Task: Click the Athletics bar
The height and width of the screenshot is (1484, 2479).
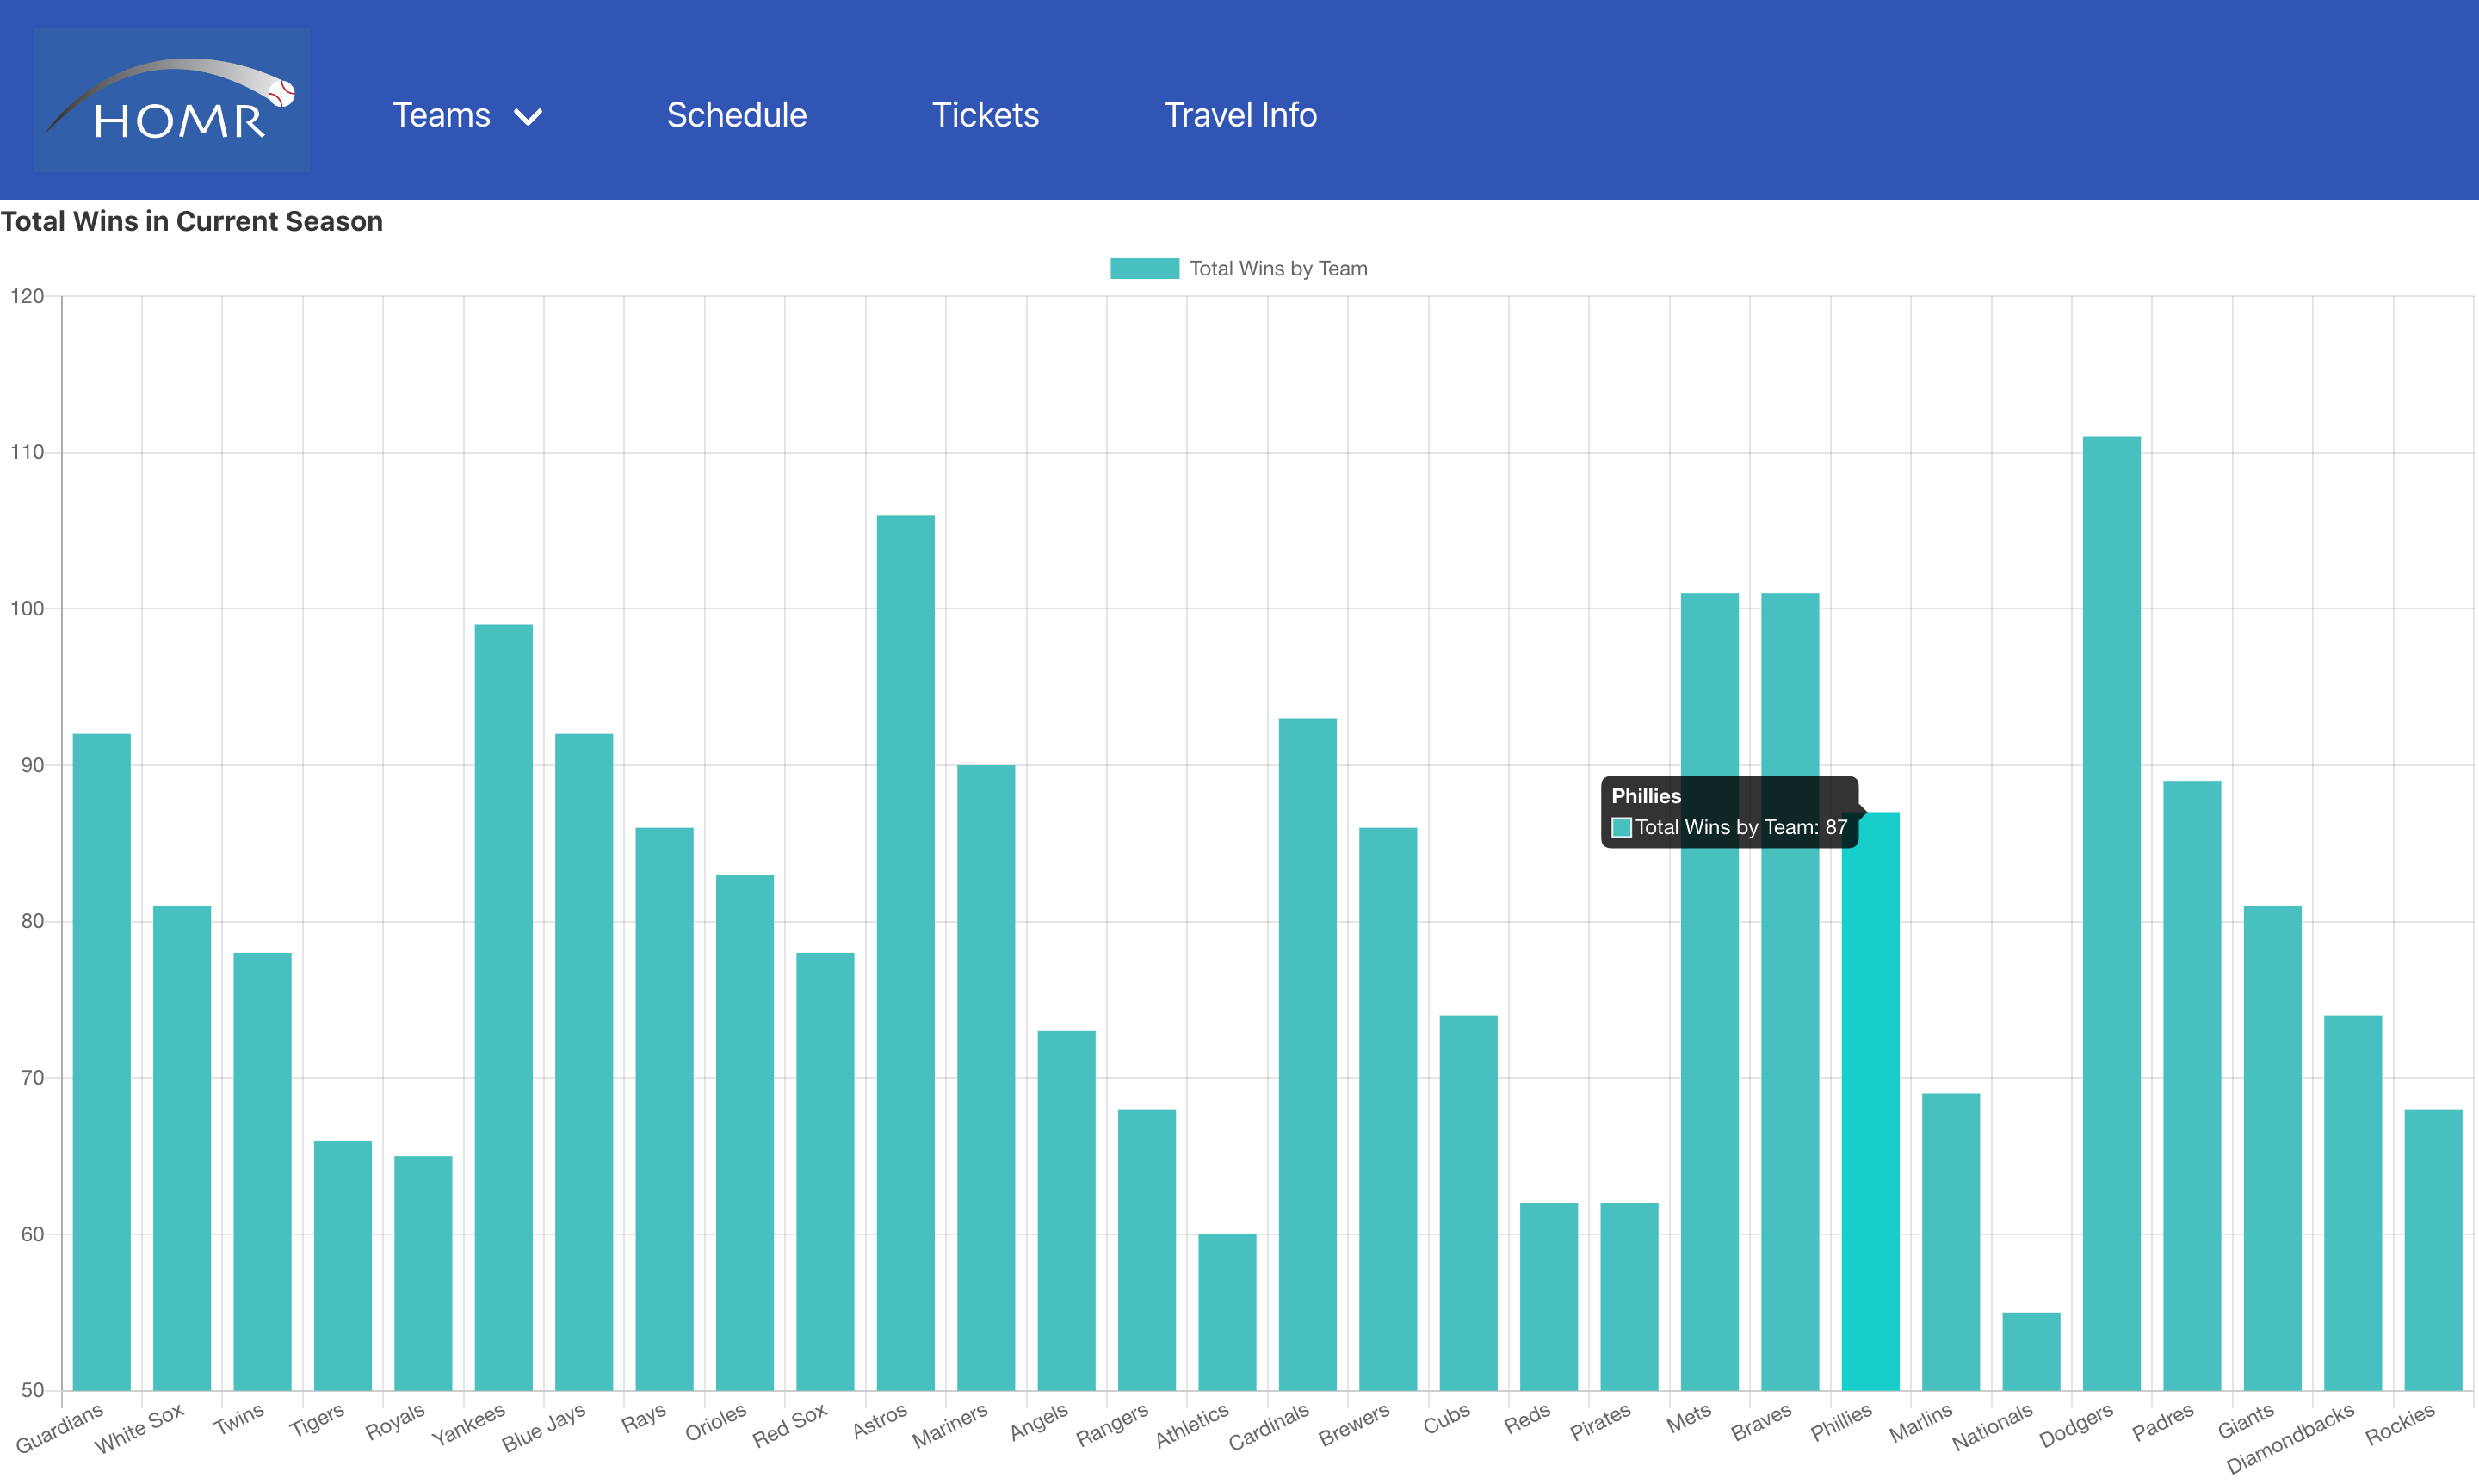Action: [1227, 1312]
